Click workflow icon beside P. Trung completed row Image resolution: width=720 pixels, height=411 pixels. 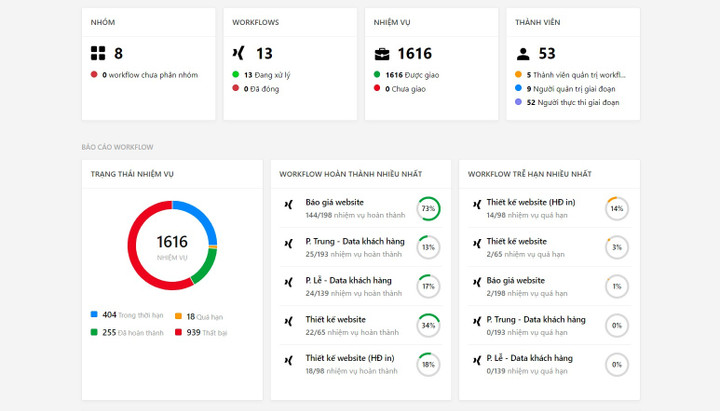coord(288,247)
